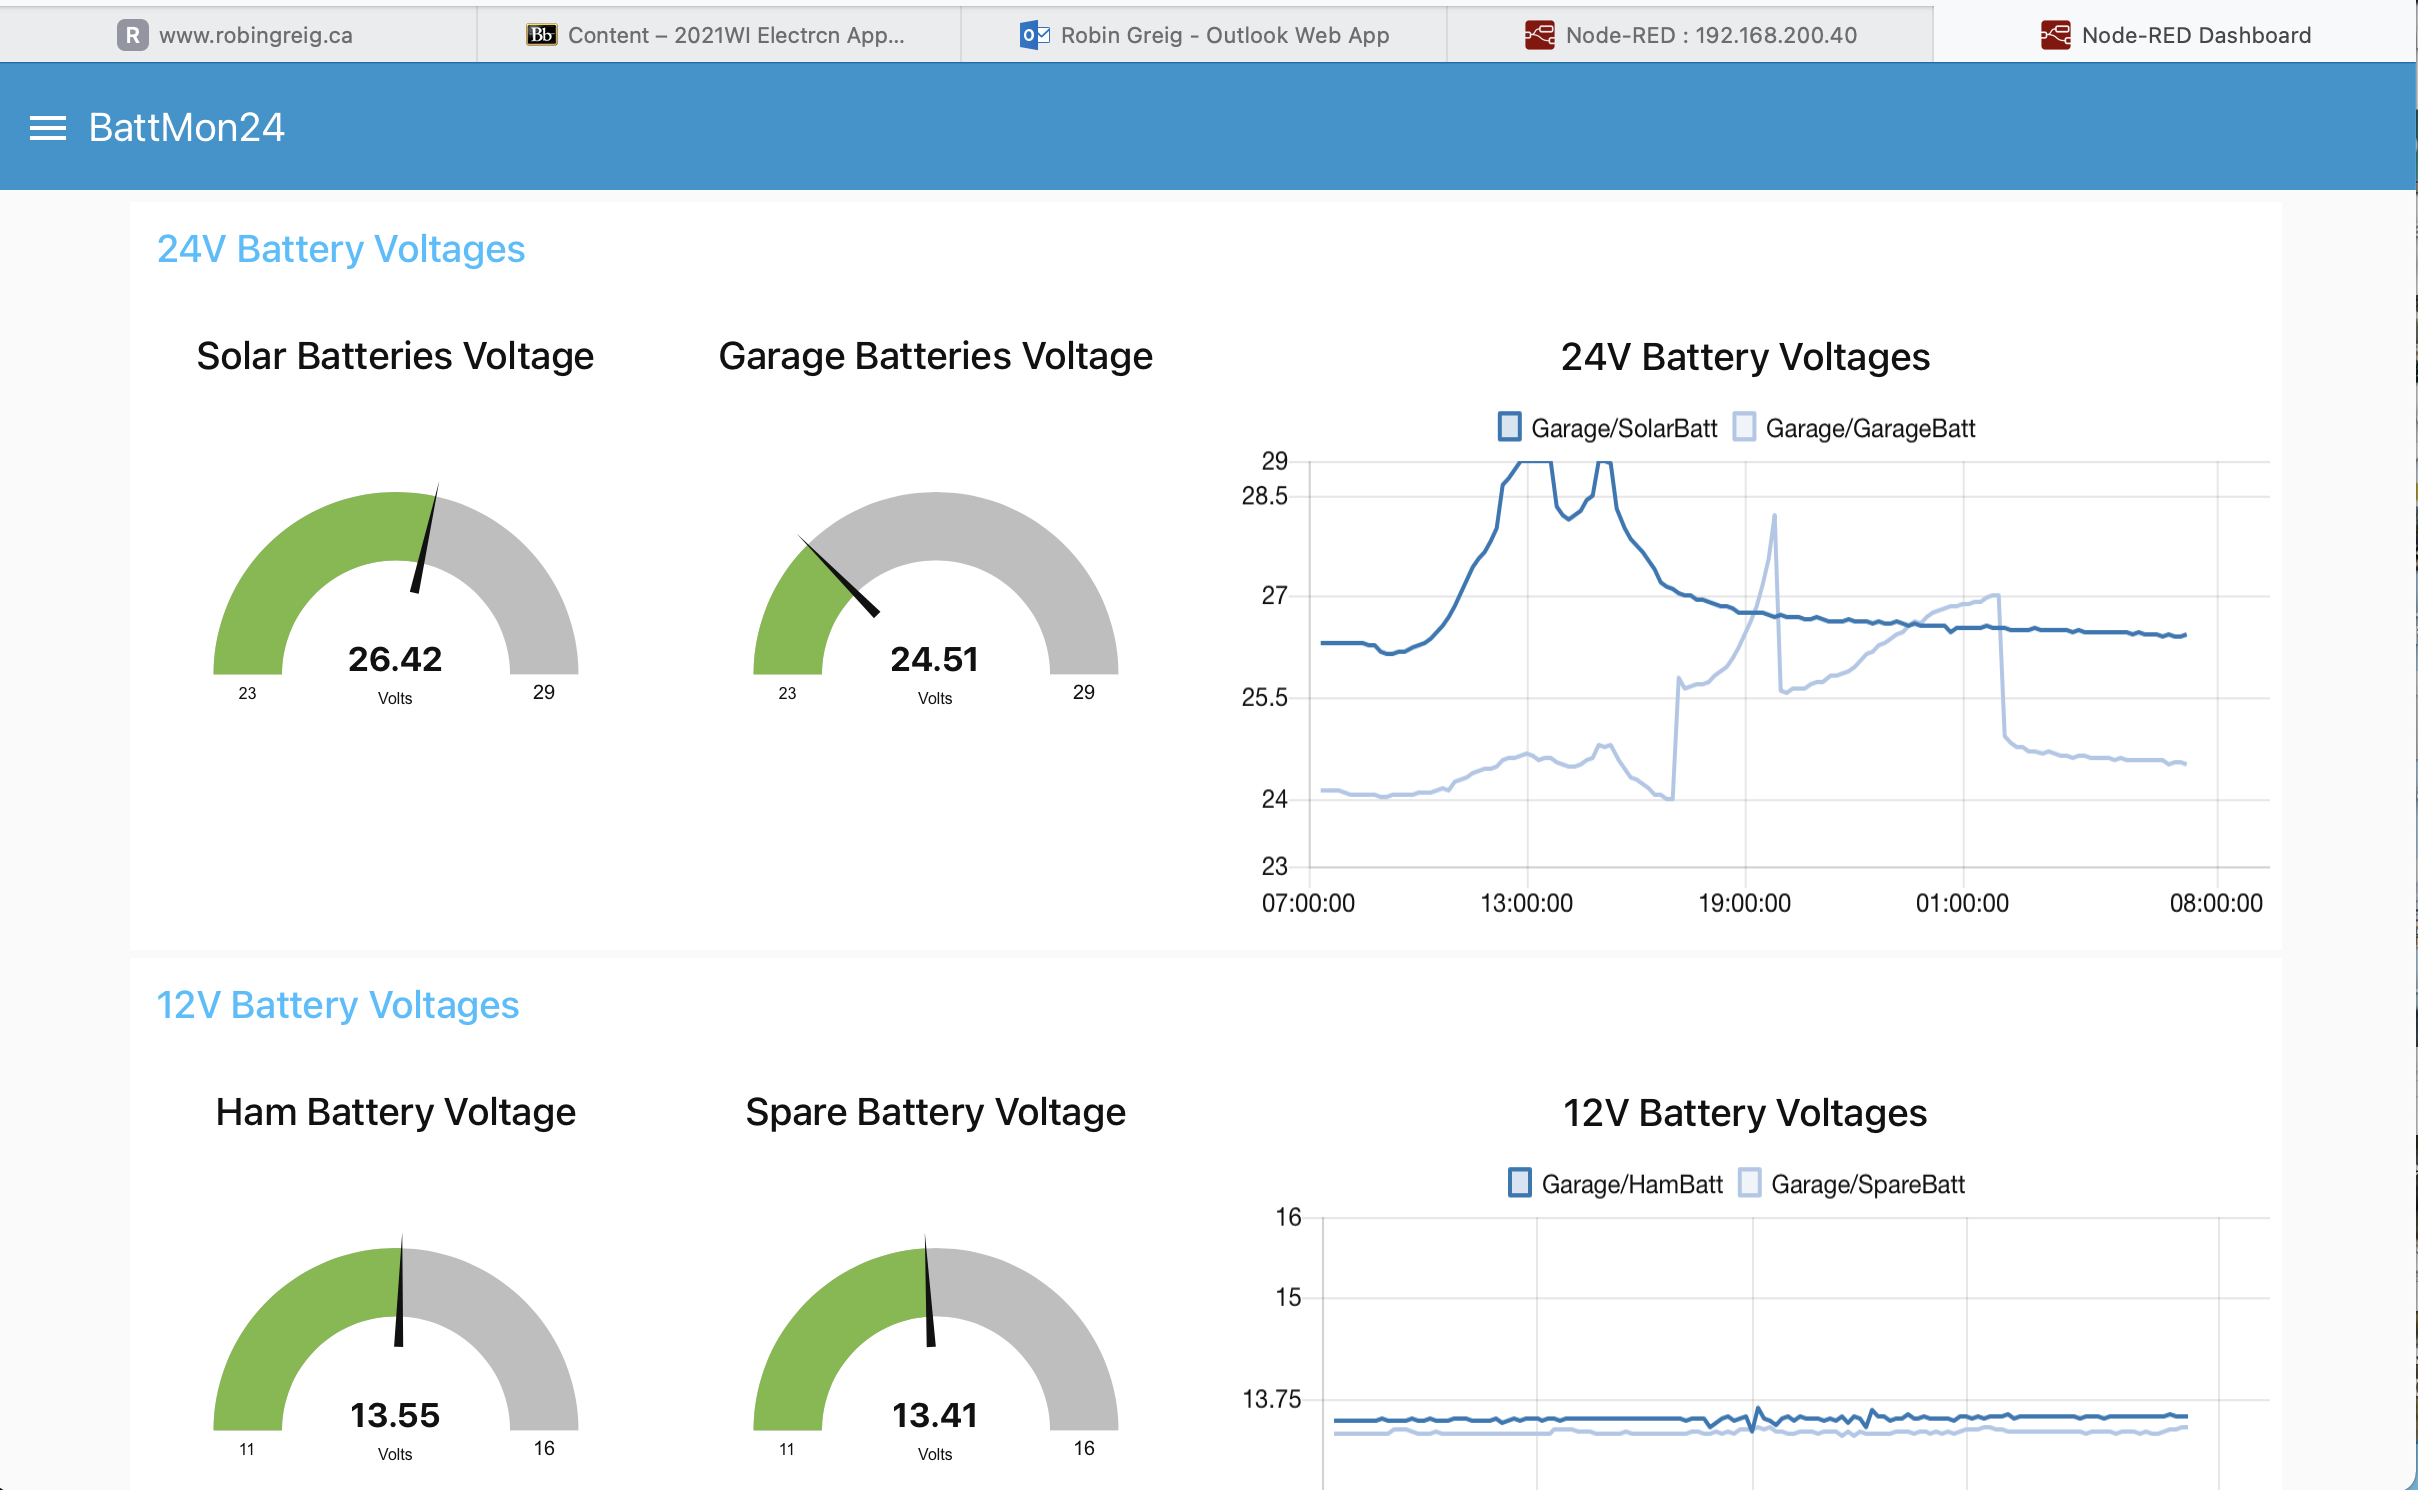Switch to the www.robingreig.ca tab
2418x1490 pixels.
238,35
